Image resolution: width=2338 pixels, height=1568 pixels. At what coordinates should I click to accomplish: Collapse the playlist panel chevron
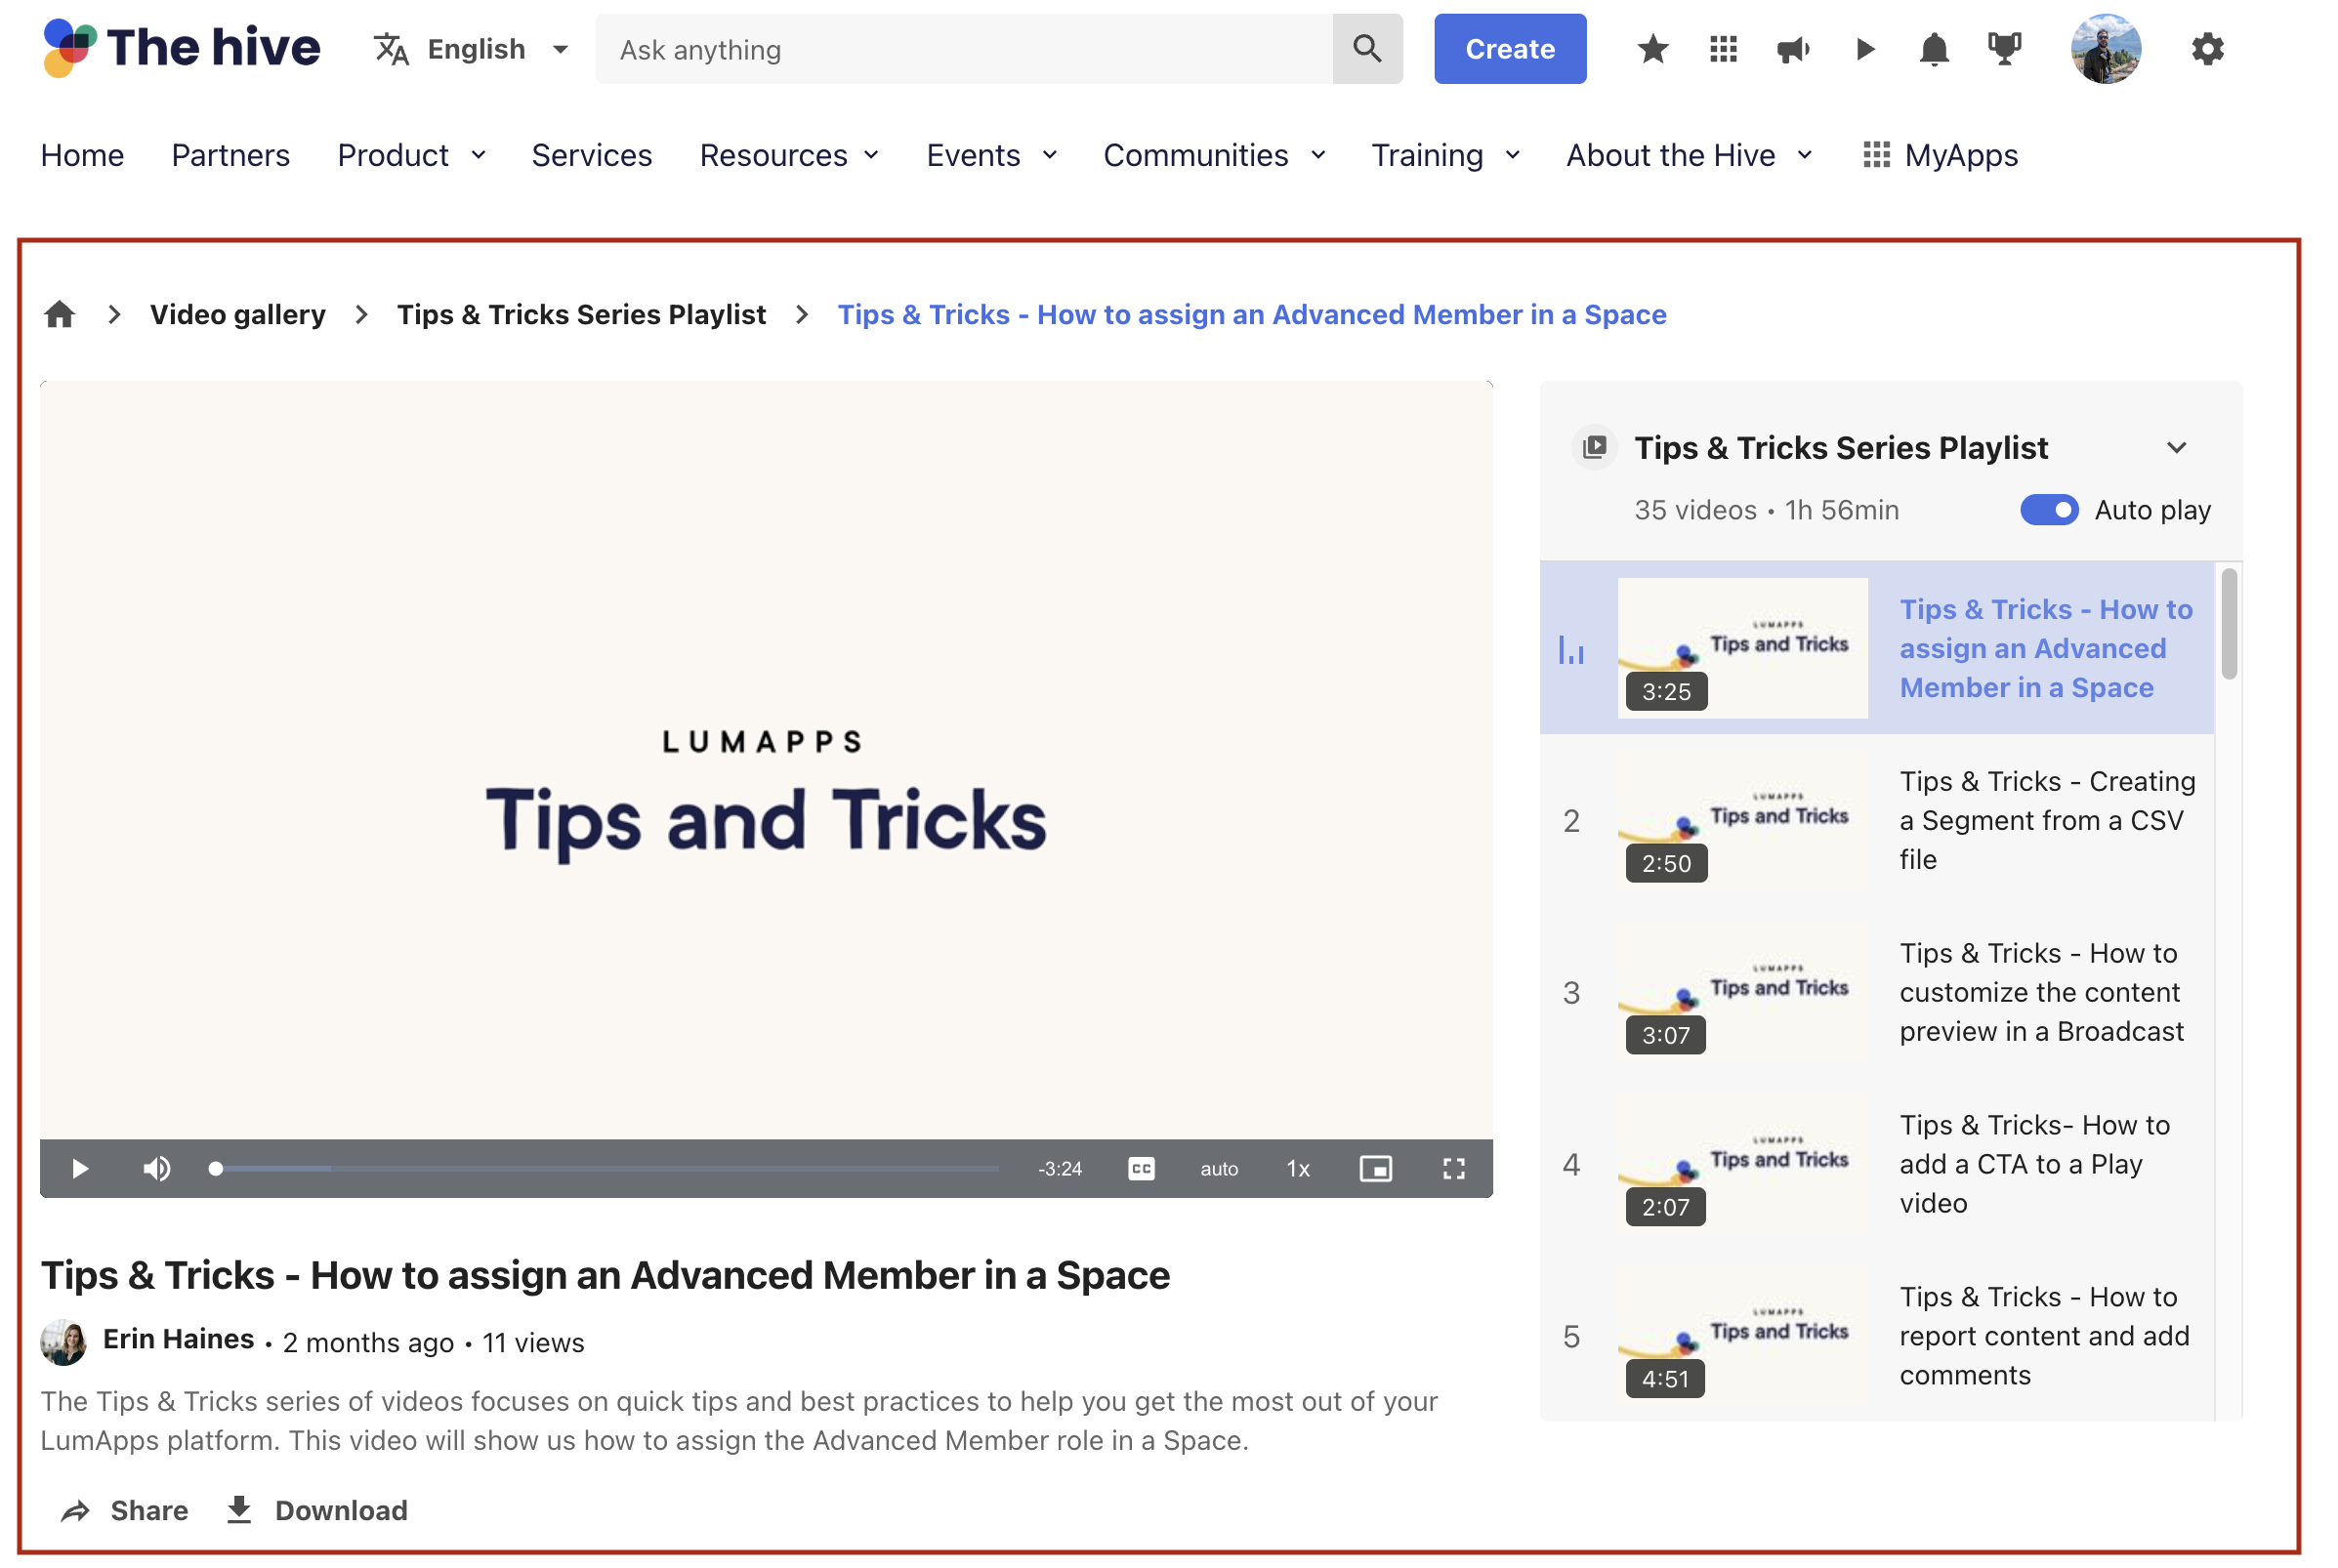[2176, 447]
